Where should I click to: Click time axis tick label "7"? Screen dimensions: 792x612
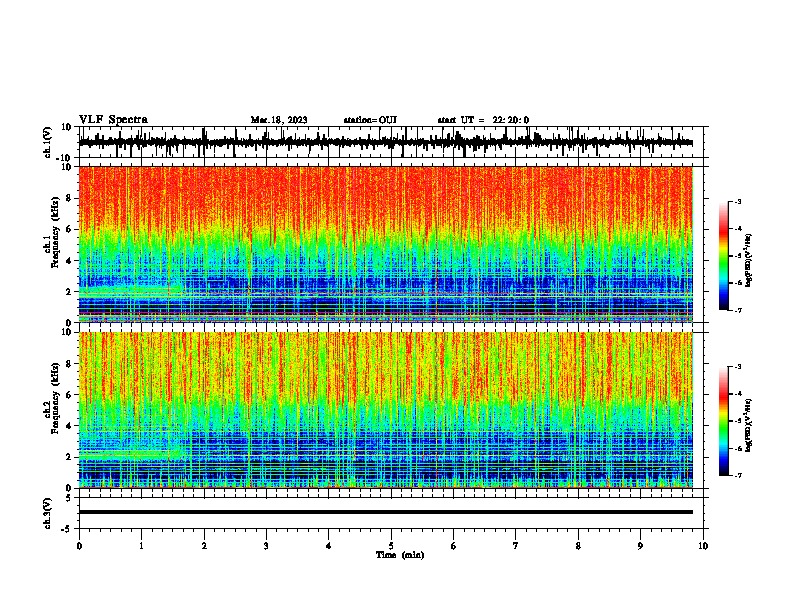click(516, 546)
